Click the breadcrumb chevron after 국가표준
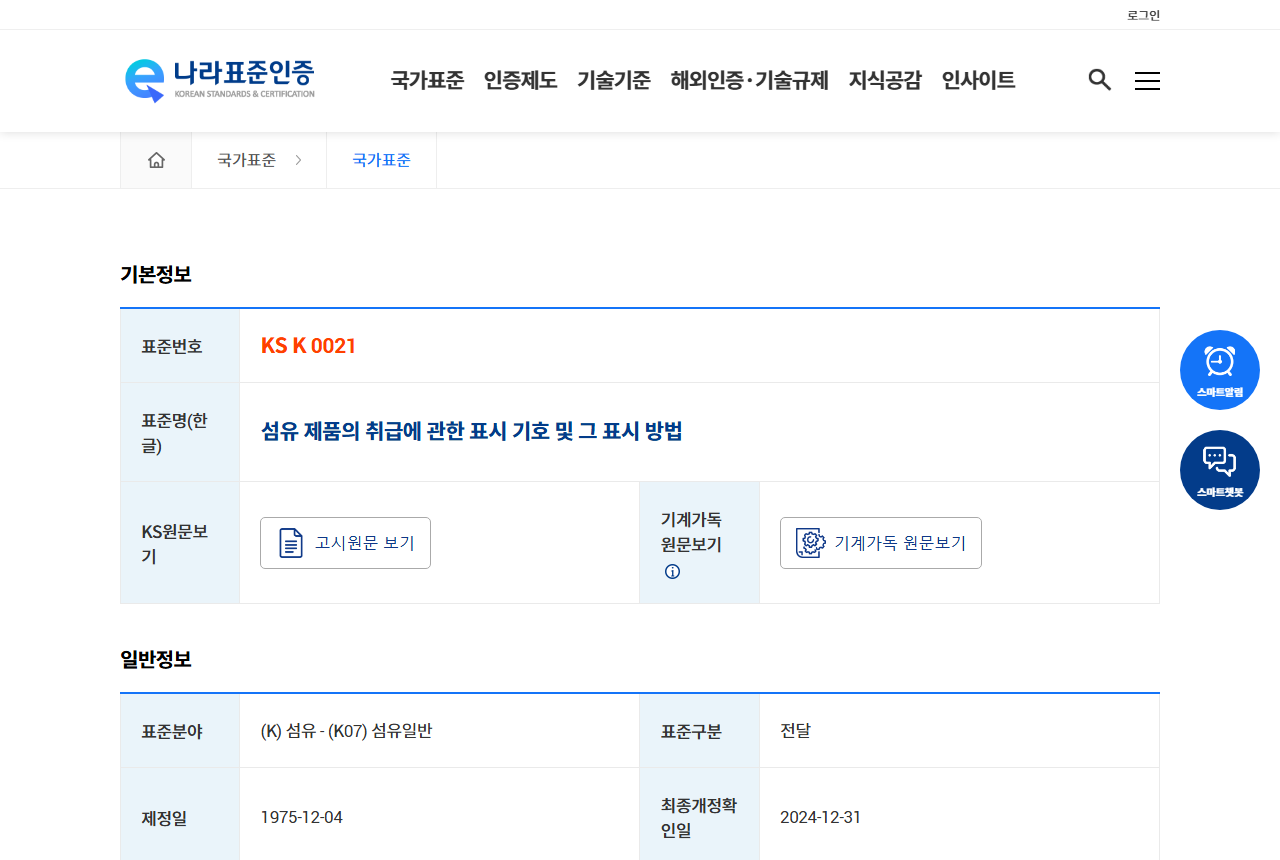Viewport: 1280px width, 860px height. click(x=298, y=160)
